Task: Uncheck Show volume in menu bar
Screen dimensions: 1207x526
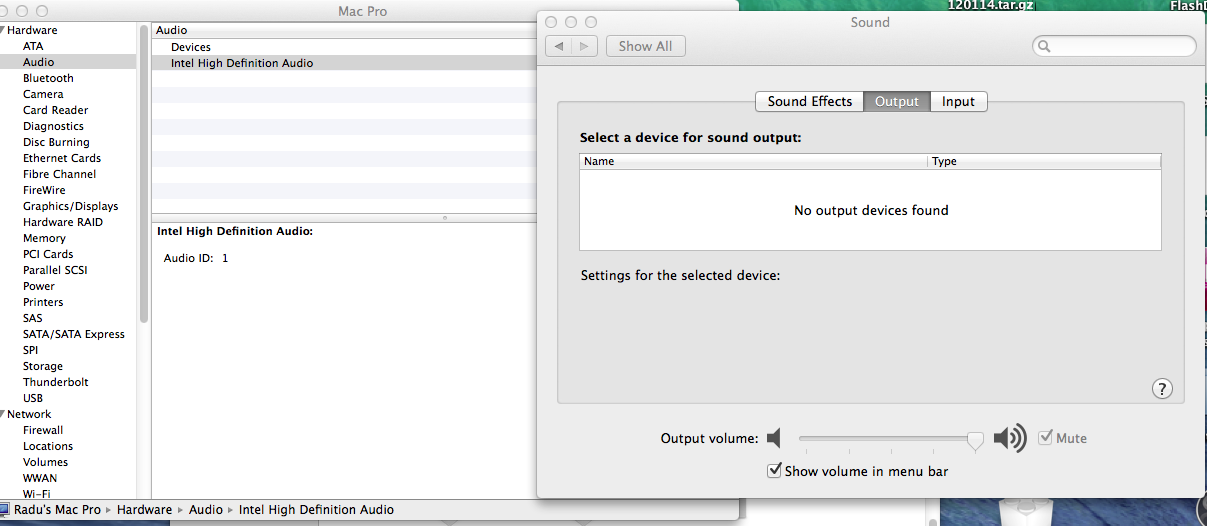Action: 773,471
